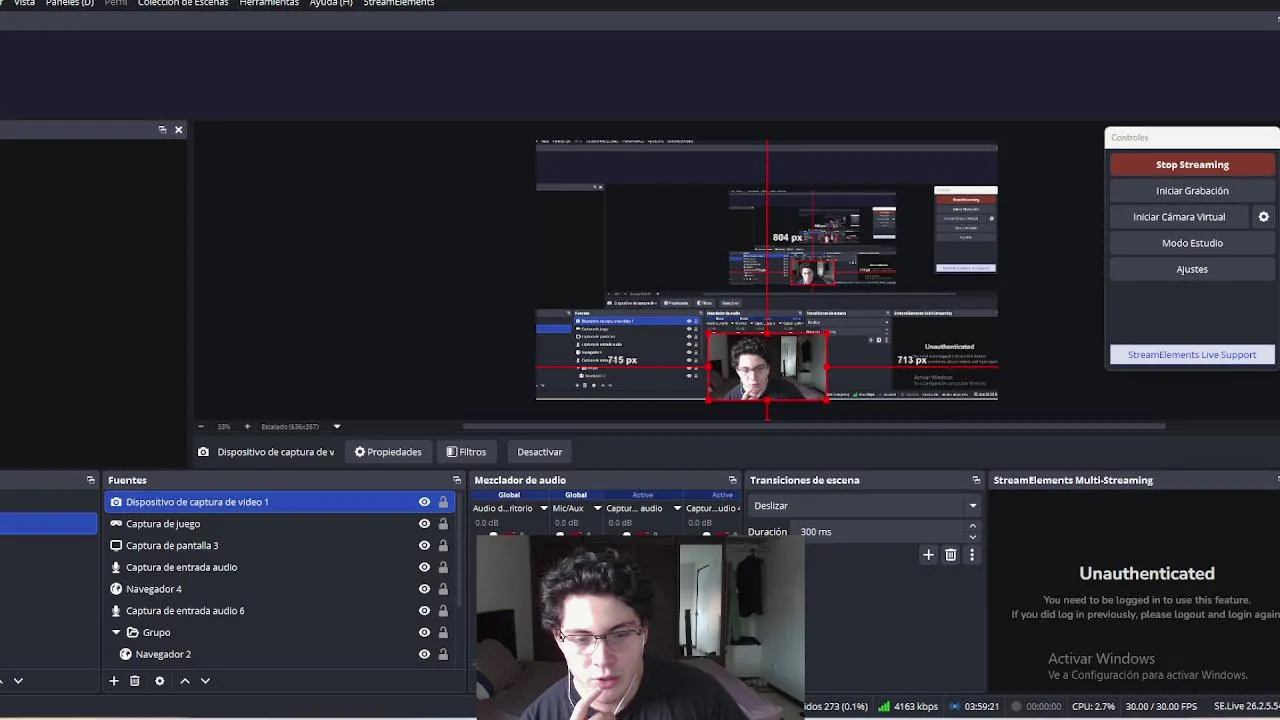Start recording with Iniciar Grabación

click(1192, 191)
